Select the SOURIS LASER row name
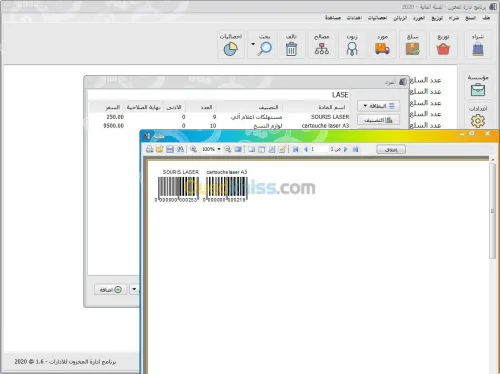500x374 pixels. (330, 117)
